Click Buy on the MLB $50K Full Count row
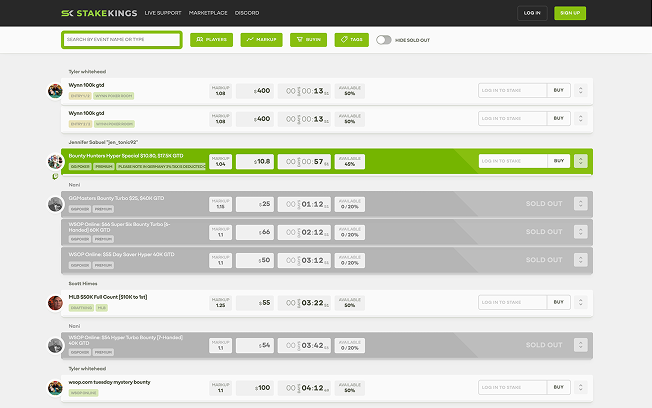 click(558, 302)
